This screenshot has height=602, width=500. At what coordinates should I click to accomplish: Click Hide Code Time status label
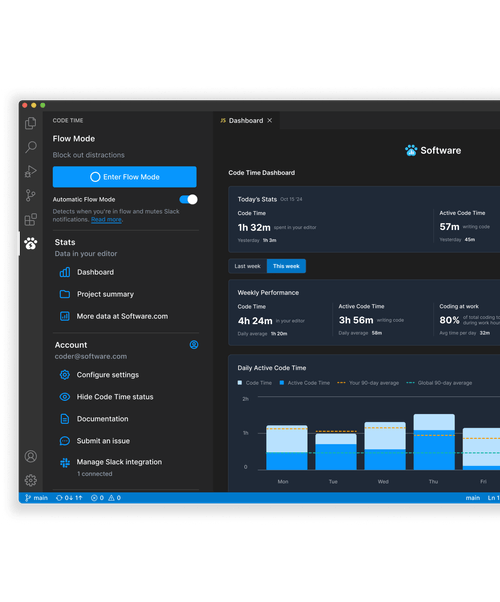coord(115,397)
